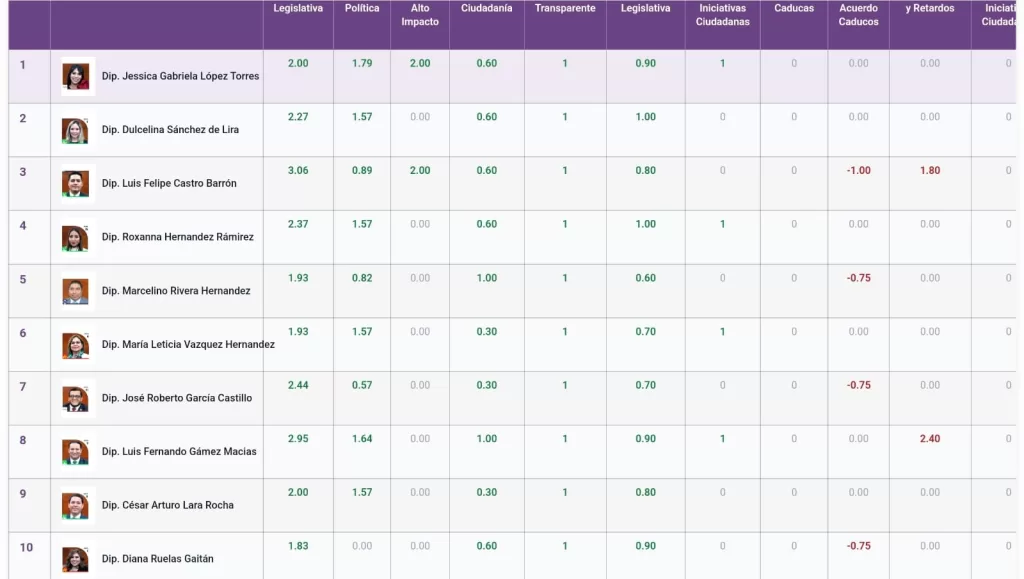Viewport: 1024px width, 579px height.
Task: Click Roxanna Hernandez Ramírez's profile picture
Action: click(75, 238)
